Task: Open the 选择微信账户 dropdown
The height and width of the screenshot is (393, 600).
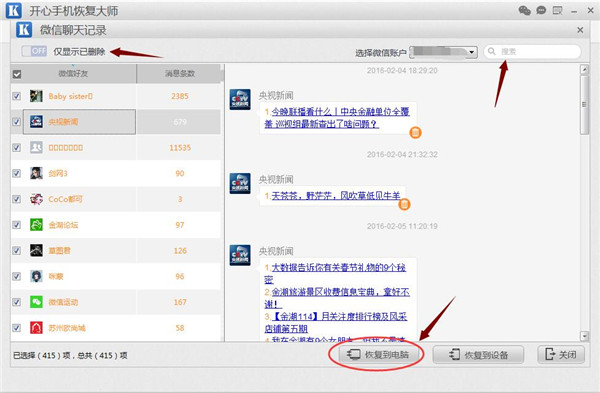Action: coord(443,52)
